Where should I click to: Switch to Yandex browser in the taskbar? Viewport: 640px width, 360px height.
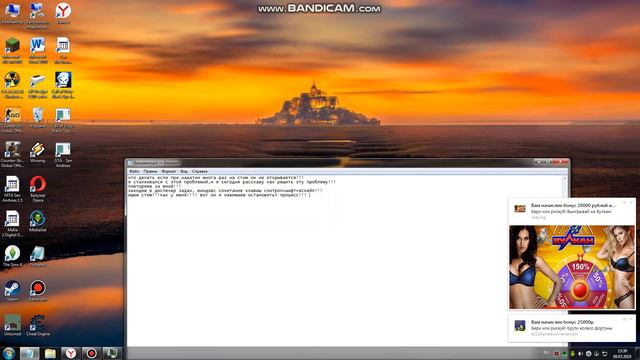coord(71,353)
